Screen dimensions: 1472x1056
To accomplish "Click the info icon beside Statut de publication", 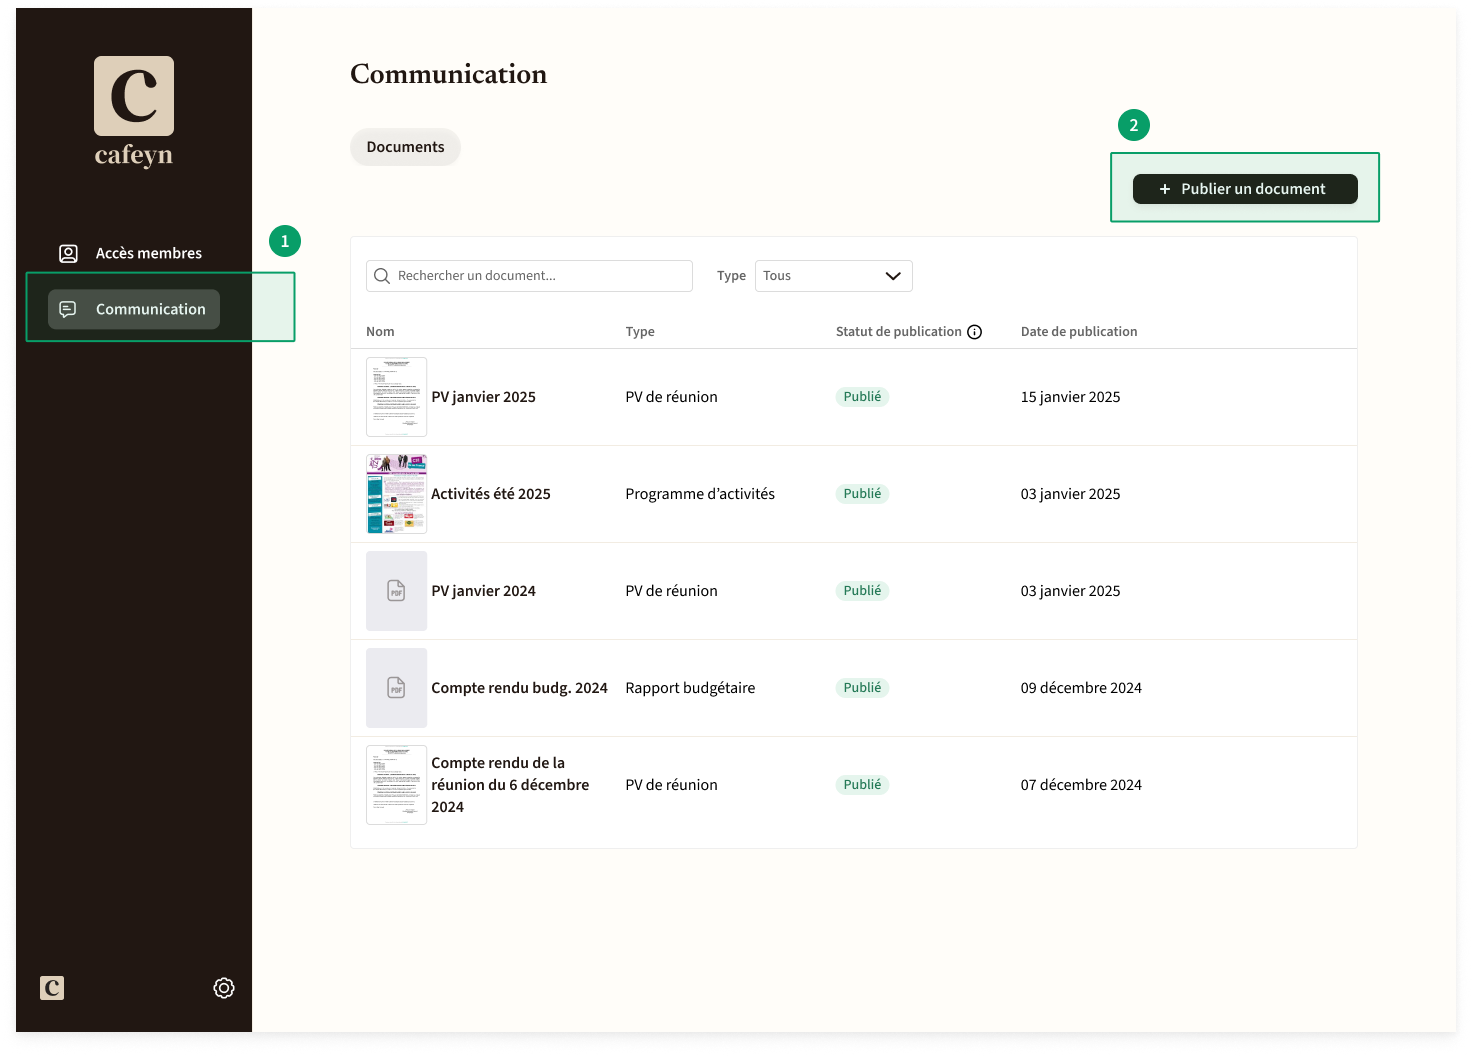I will coord(975,332).
